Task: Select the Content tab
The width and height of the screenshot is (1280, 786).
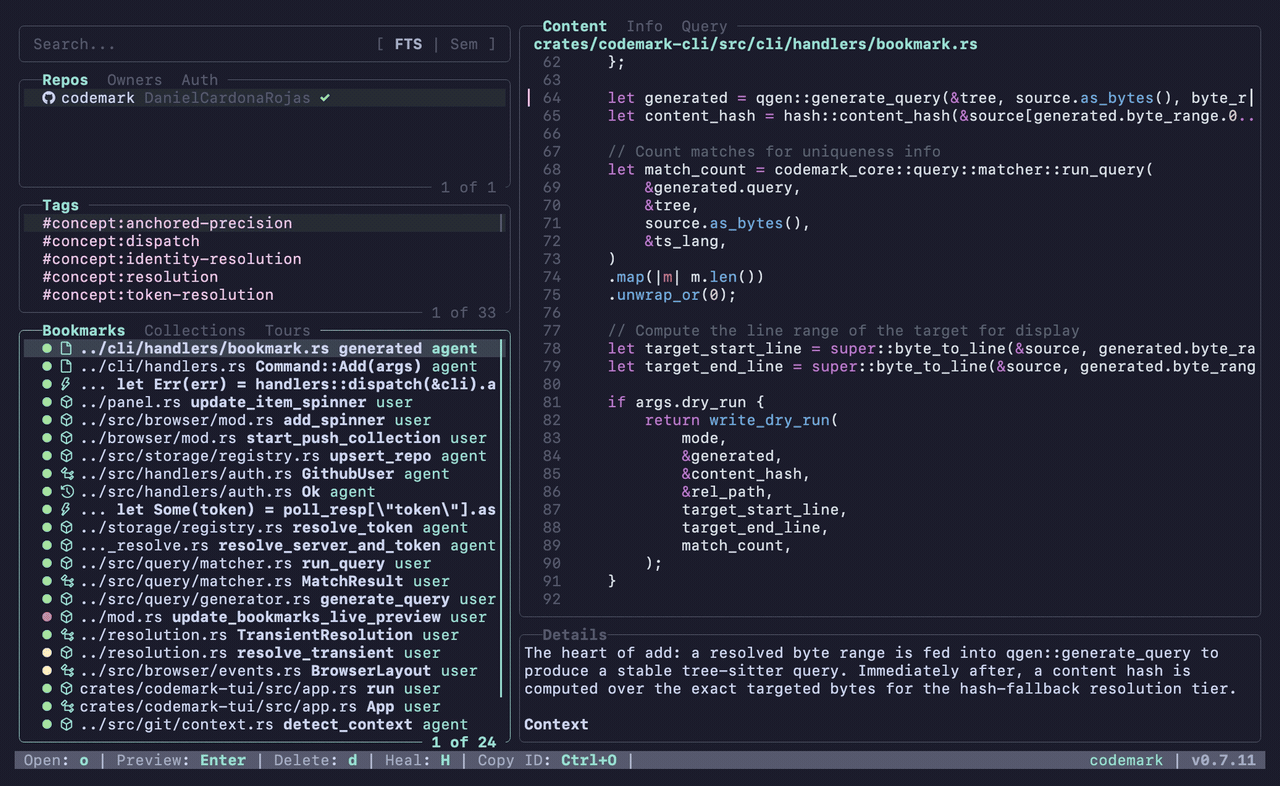Action: tap(574, 26)
